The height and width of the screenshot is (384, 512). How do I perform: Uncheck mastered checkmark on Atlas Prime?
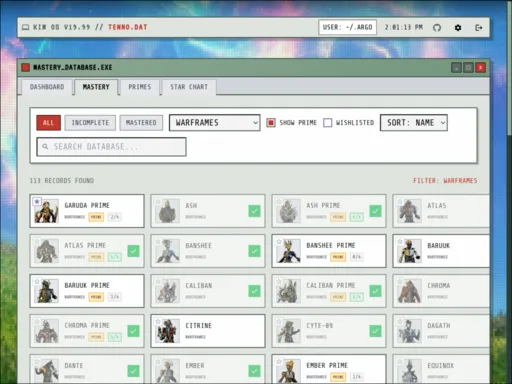[133, 251]
